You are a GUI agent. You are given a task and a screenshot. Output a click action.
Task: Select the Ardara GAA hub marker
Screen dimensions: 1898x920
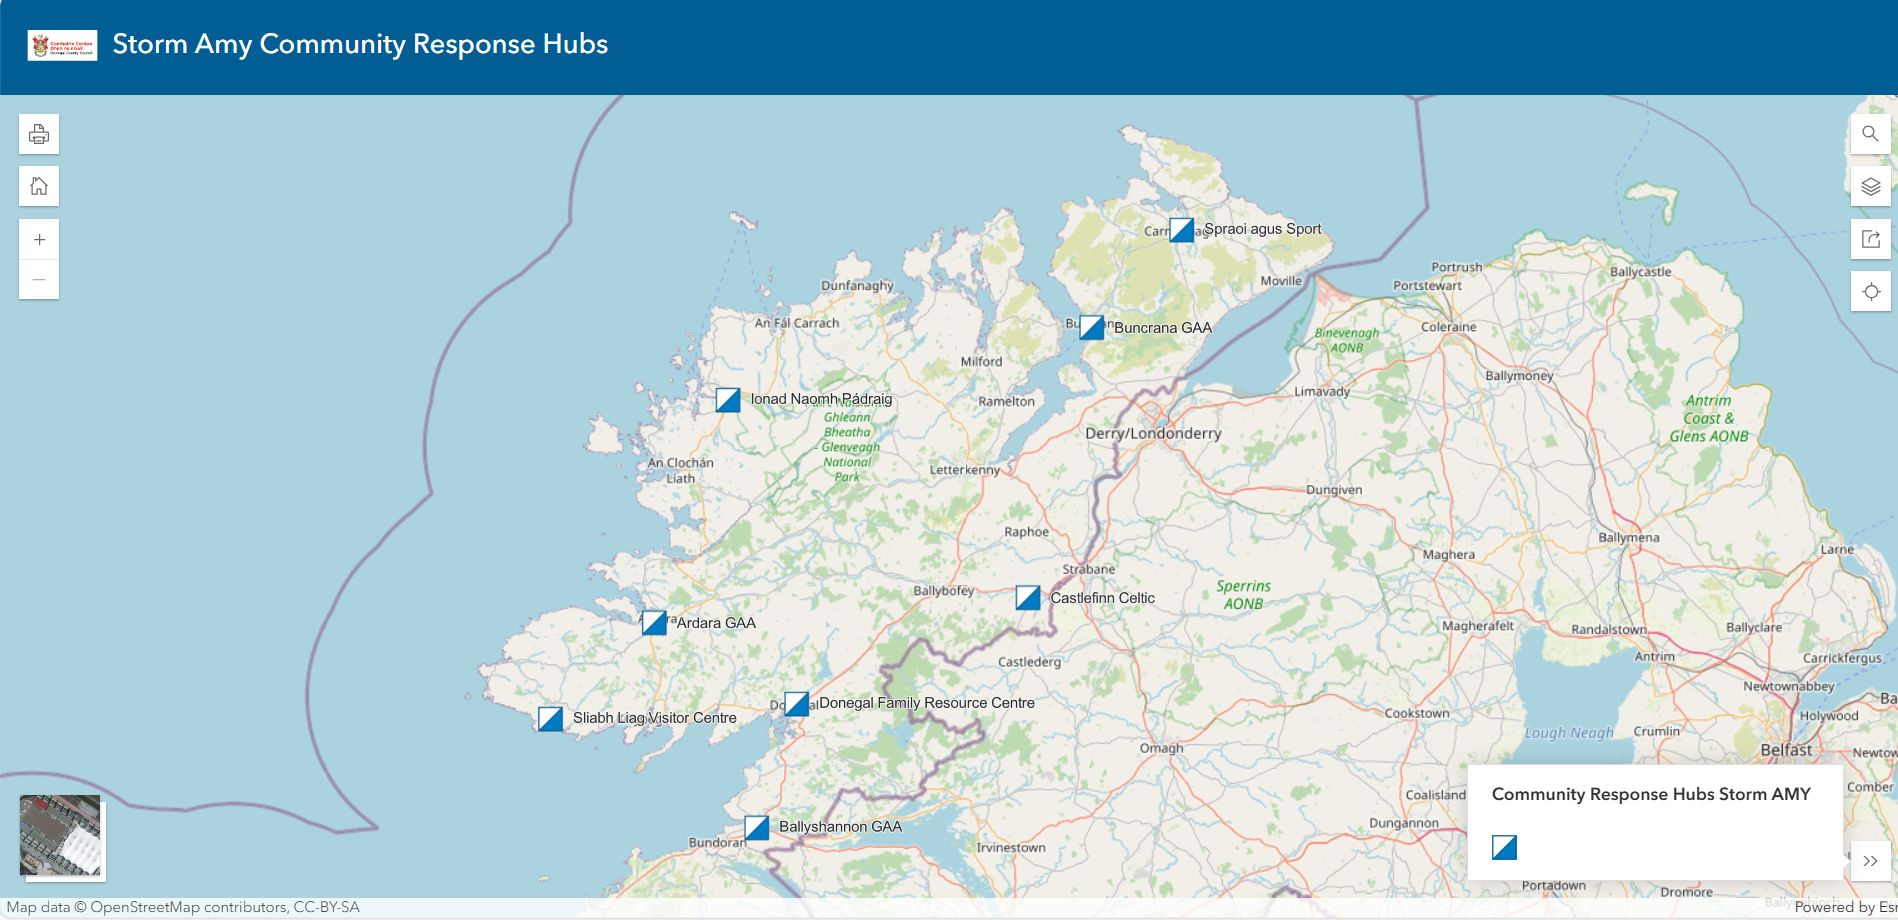point(654,623)
